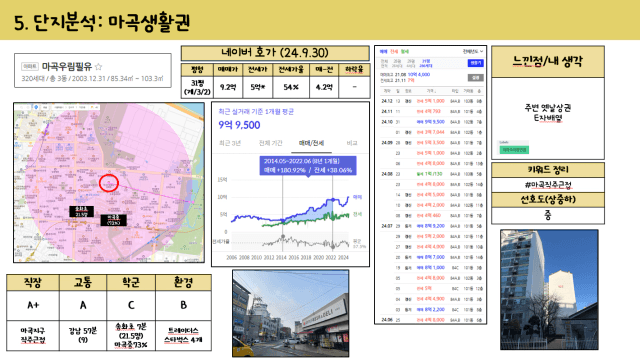This screenshot has width=640, height=361.
Task: Filter transactions by red 전세 tab
Action: pos(394,51)
